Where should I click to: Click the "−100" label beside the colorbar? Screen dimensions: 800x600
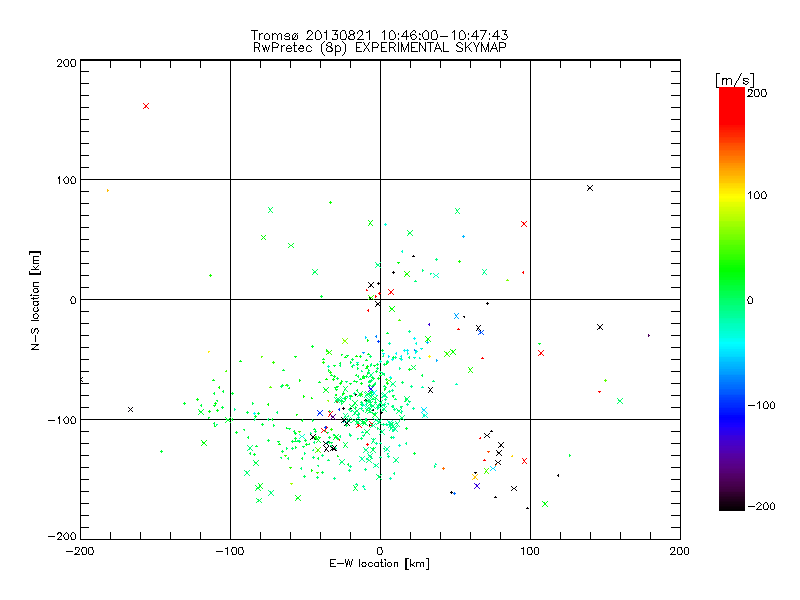762,406
